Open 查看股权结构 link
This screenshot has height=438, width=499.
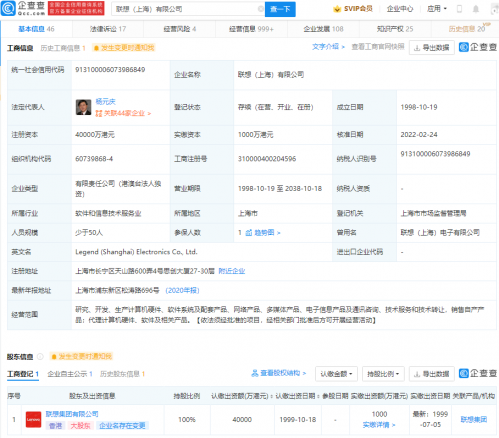[278, 373]
